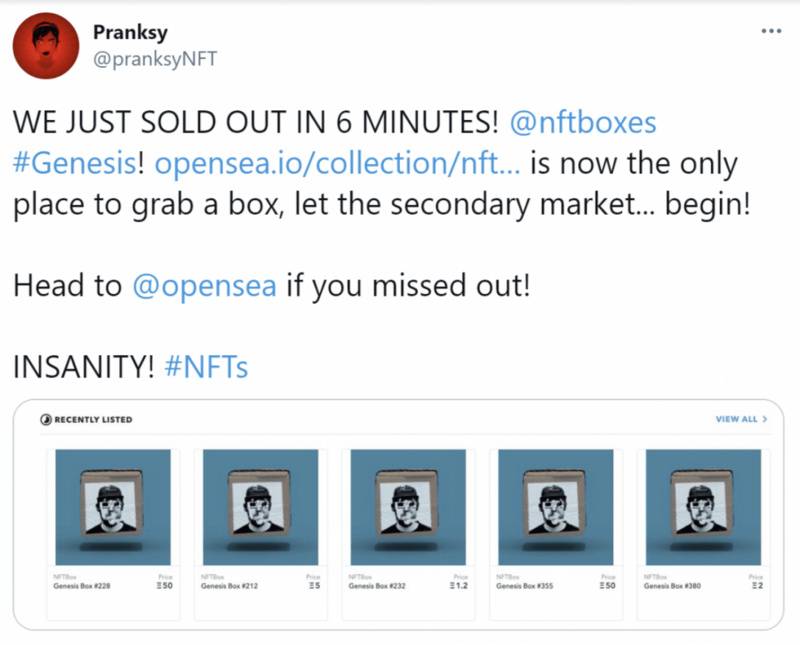Click the Genesis Box #228 title text
Screen dimensions: 800x645
[x=82, y=586]
